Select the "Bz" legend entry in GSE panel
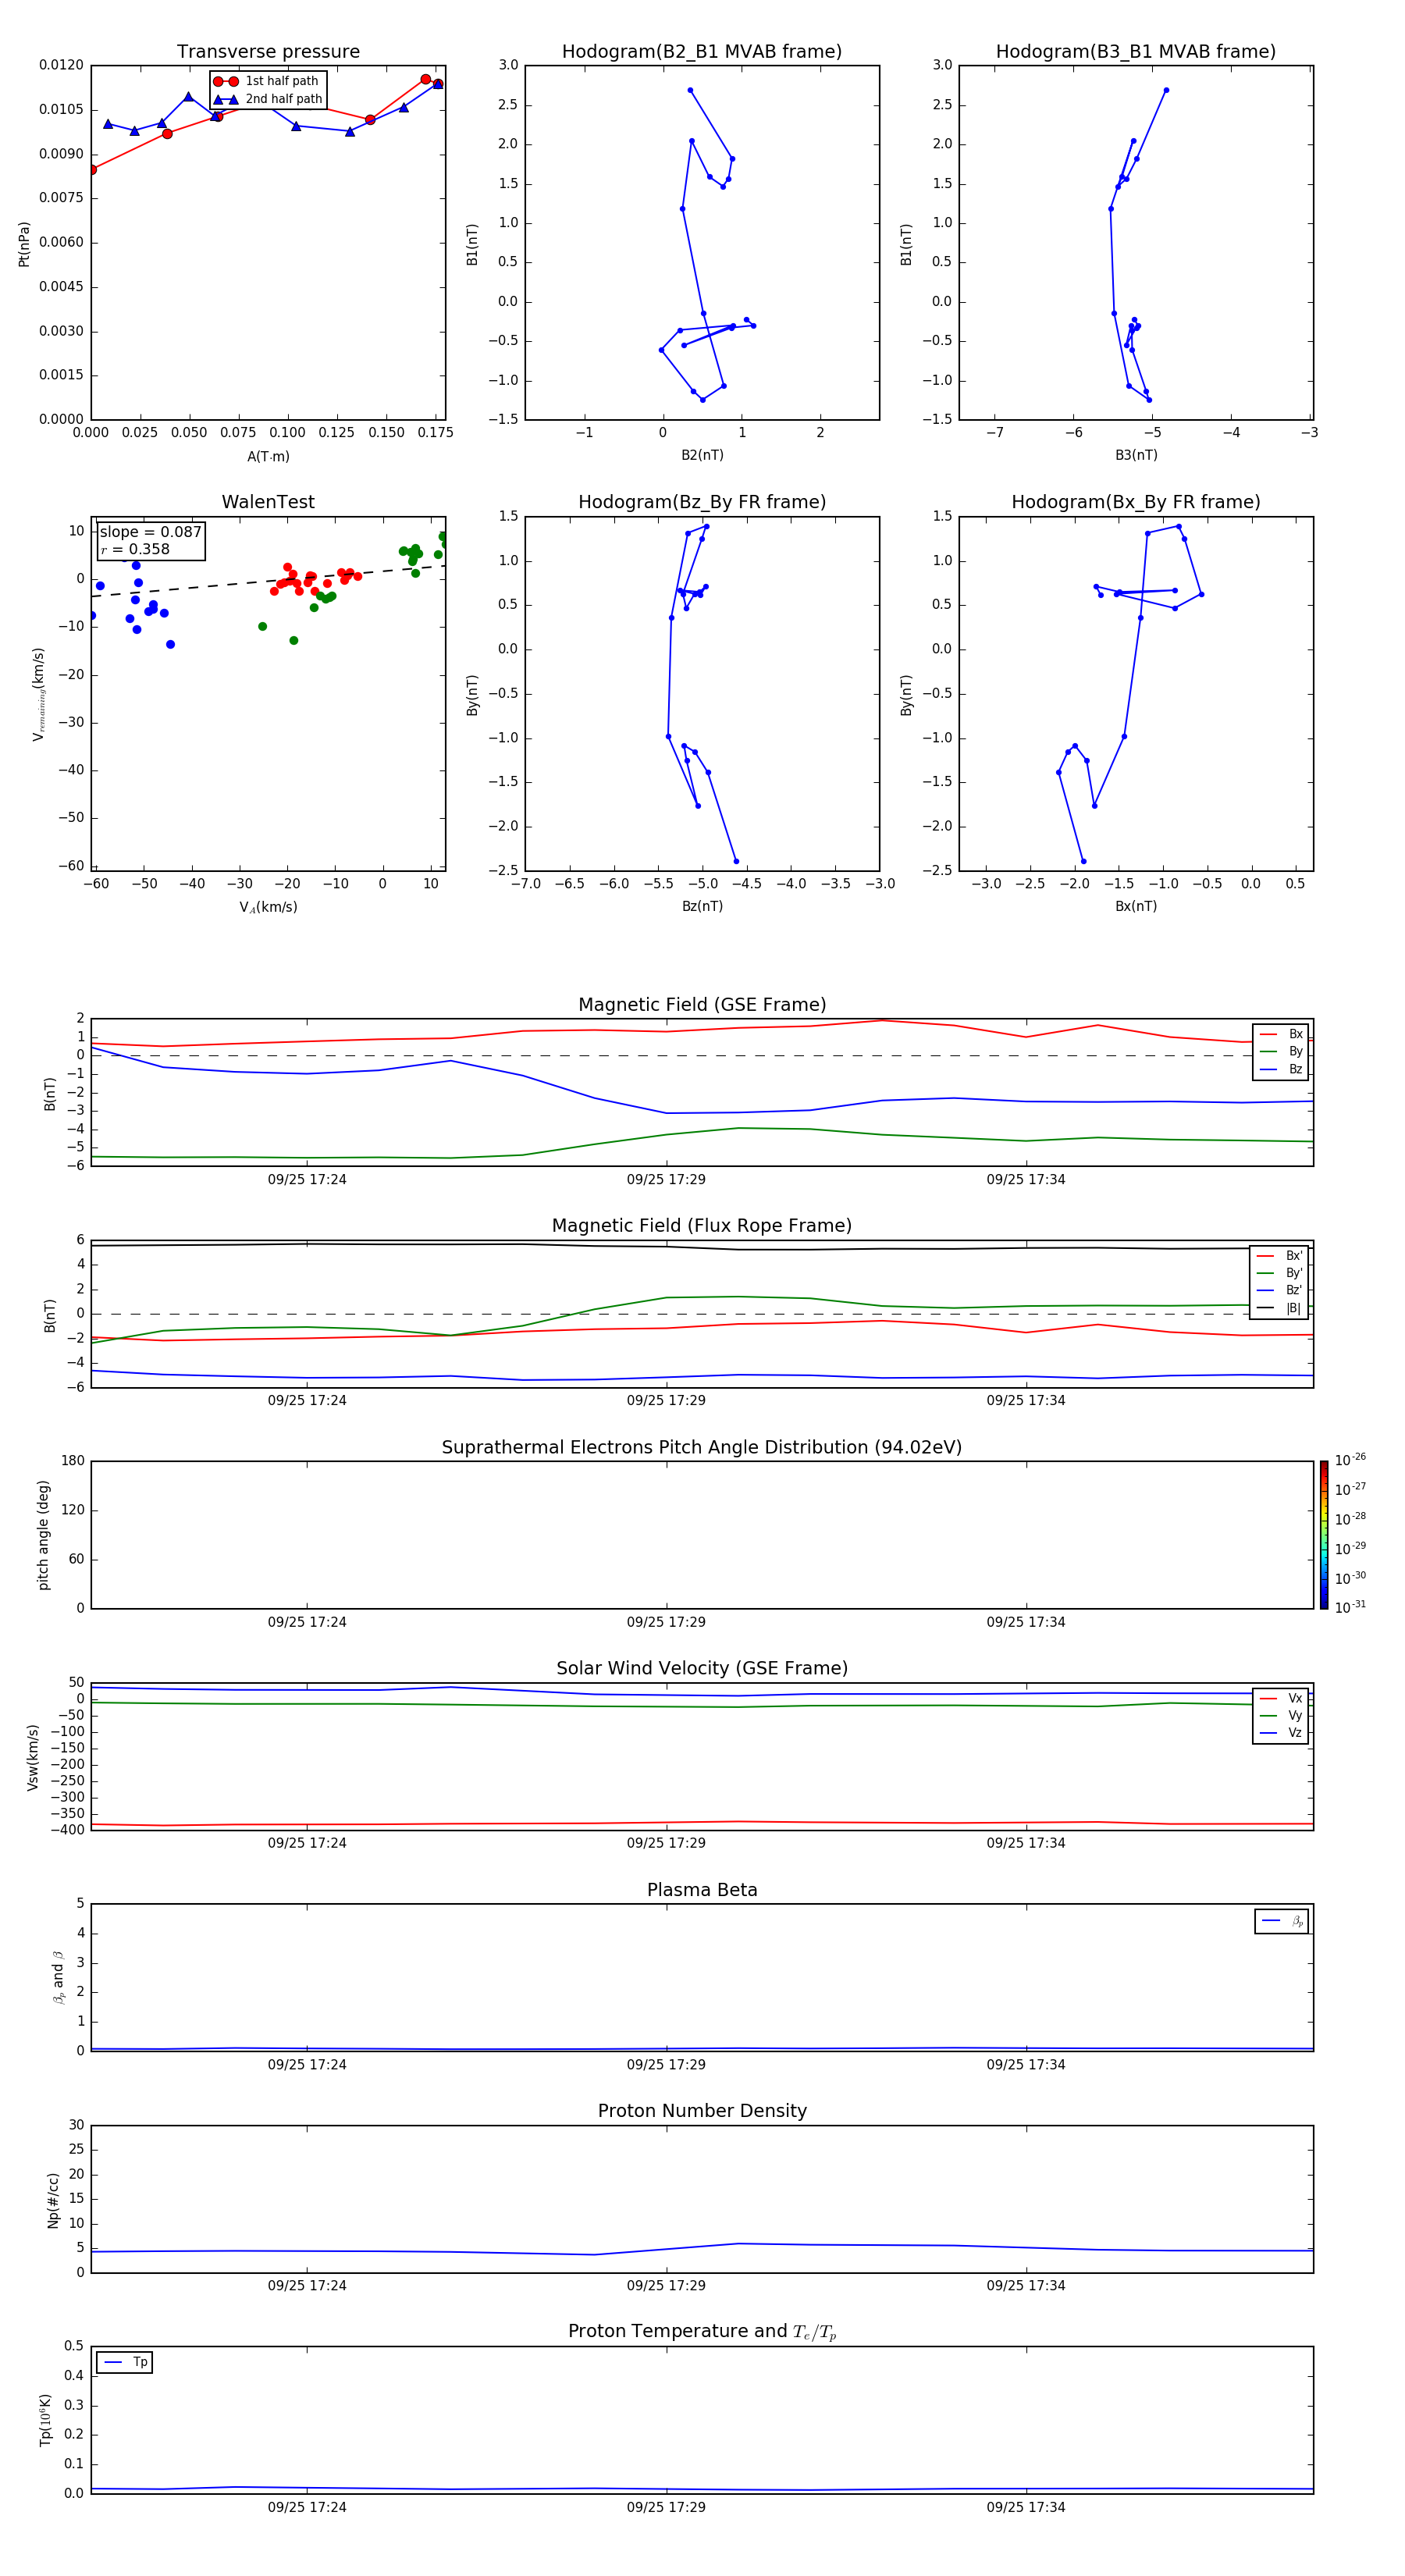Image resolution: width=1405 pixels, height=2576 pixels. coord(1281,1069)
